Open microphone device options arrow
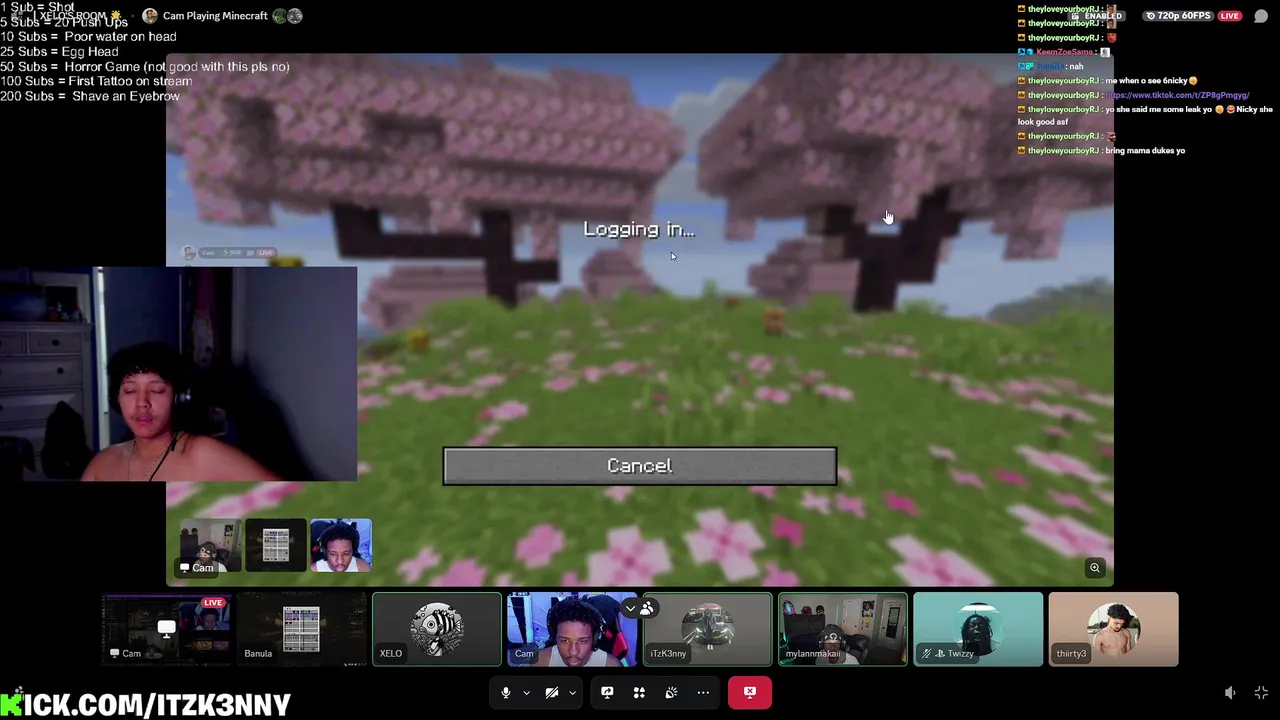 click(x=527, y=693)
